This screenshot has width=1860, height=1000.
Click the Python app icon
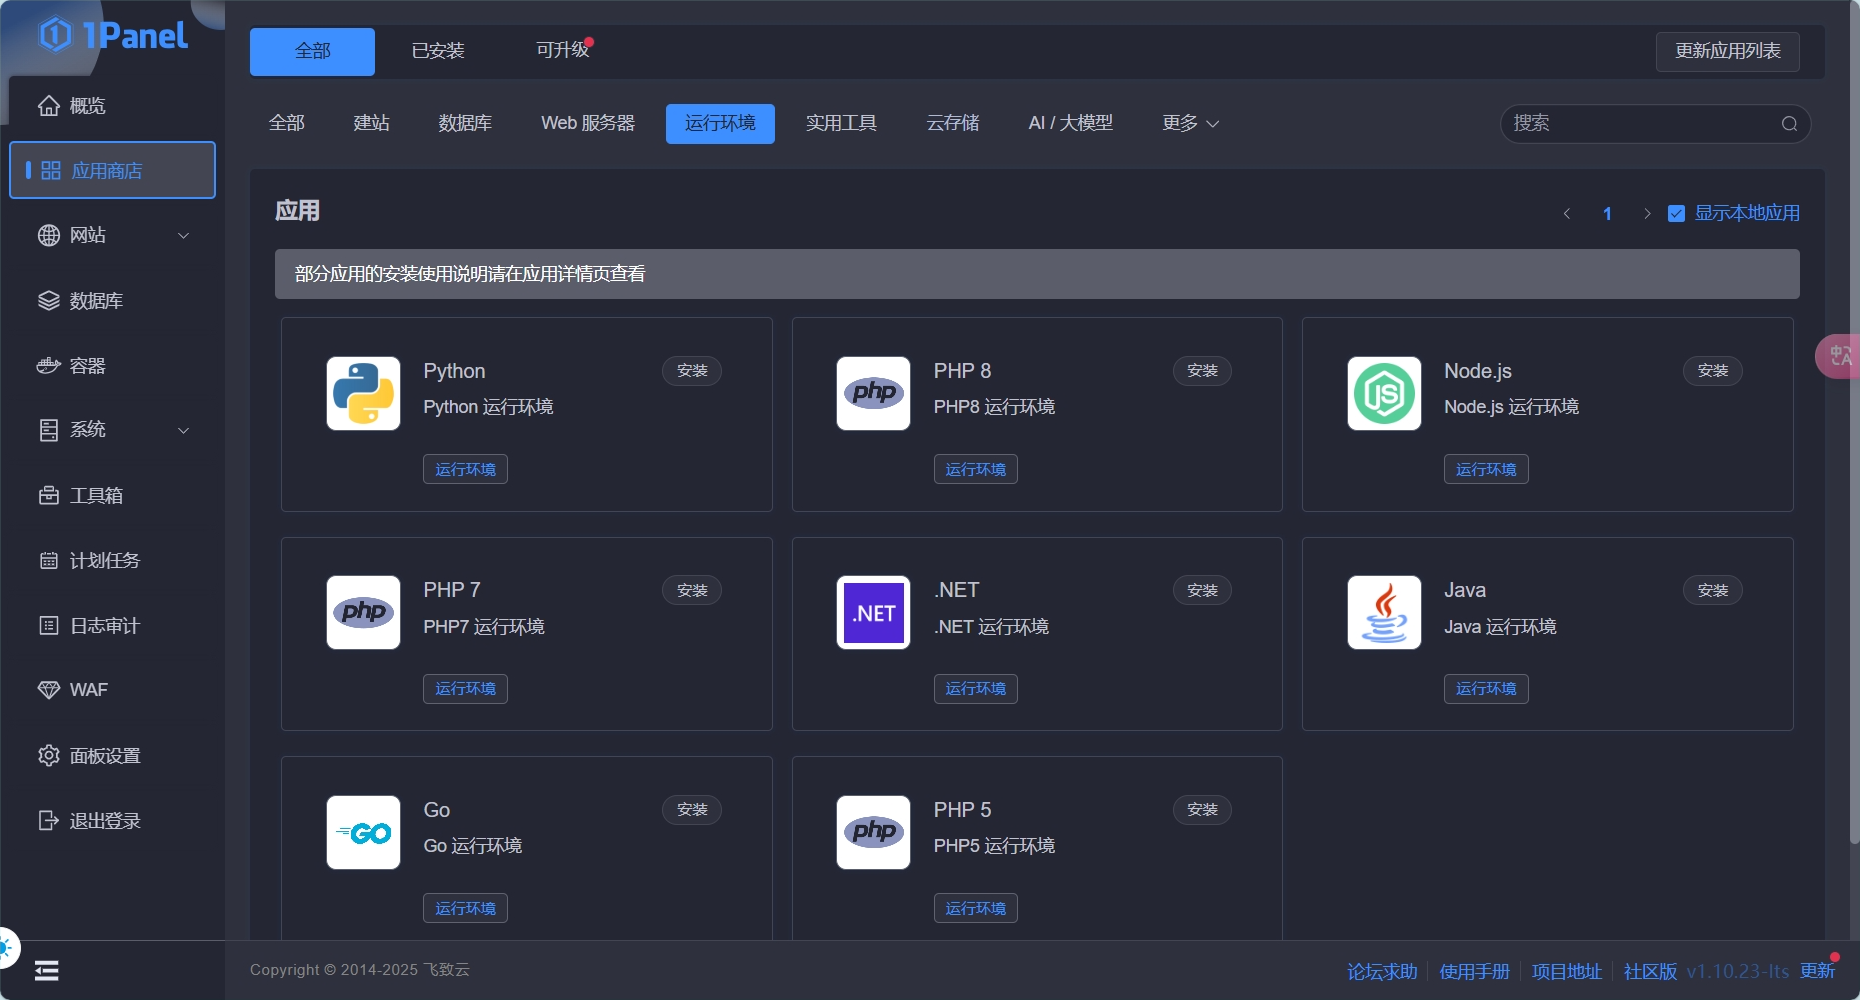tap(363, 393)
